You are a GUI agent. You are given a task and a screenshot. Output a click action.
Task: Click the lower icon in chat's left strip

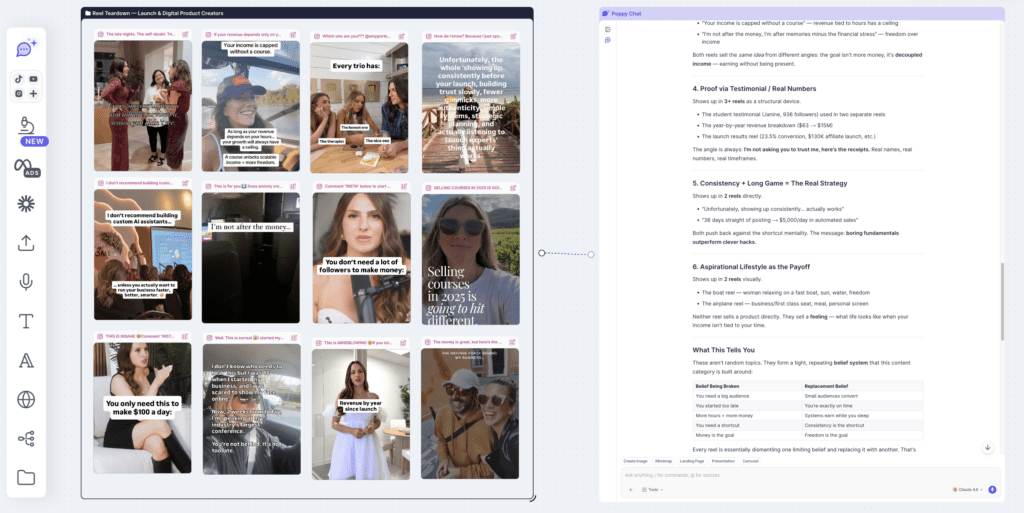click(607, 40)
